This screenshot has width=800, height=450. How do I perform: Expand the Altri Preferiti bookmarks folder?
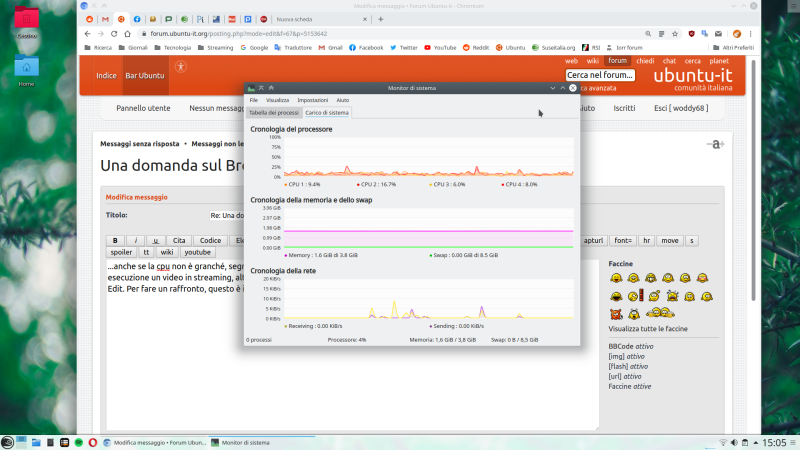(x=733, y=47)
